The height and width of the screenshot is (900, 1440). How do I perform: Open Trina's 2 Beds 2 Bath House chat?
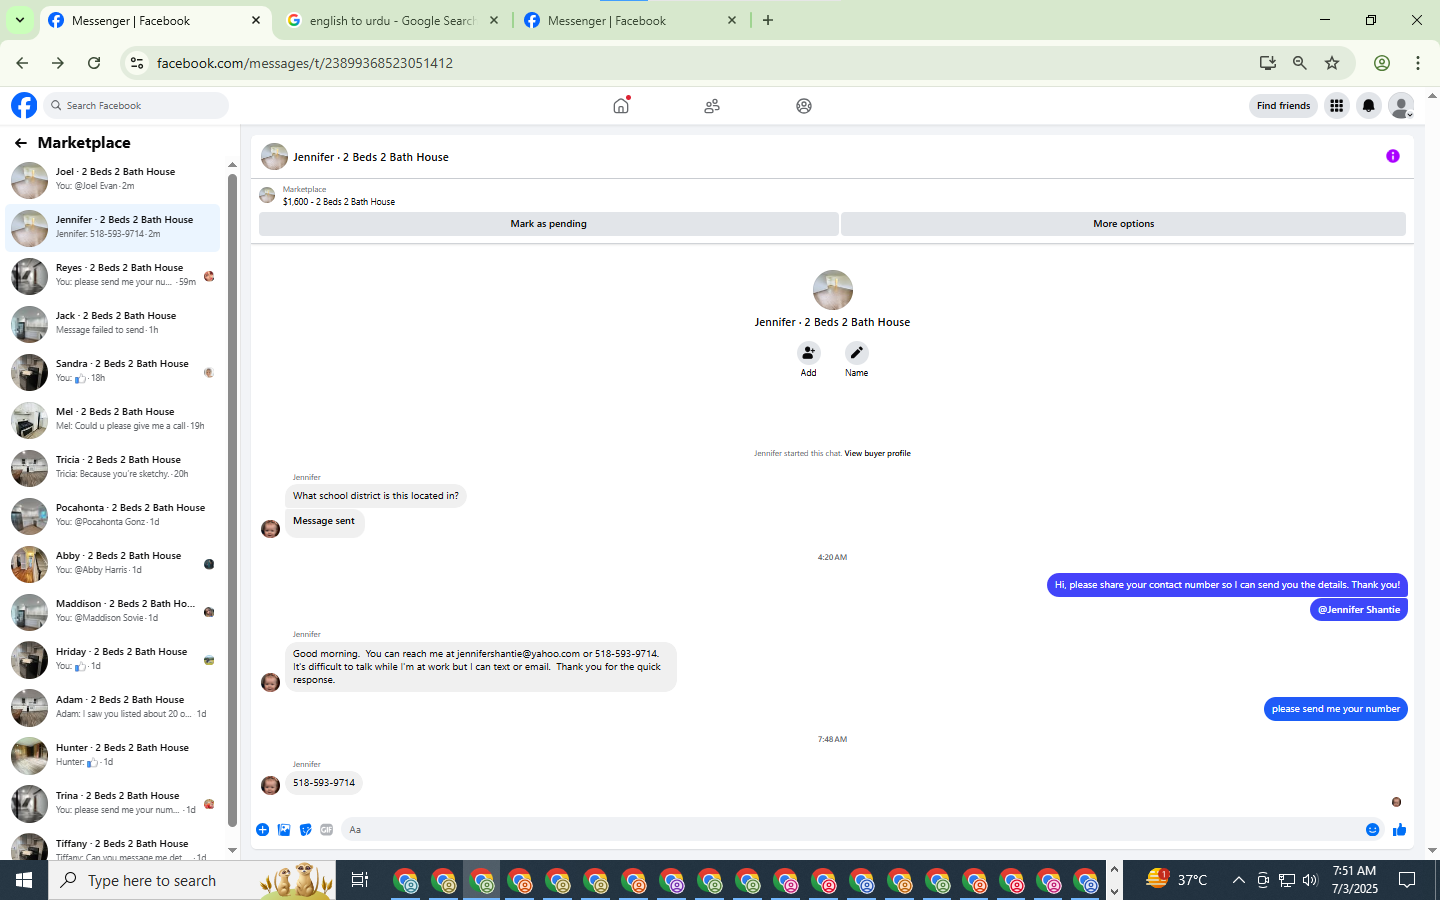coord(113,804)
